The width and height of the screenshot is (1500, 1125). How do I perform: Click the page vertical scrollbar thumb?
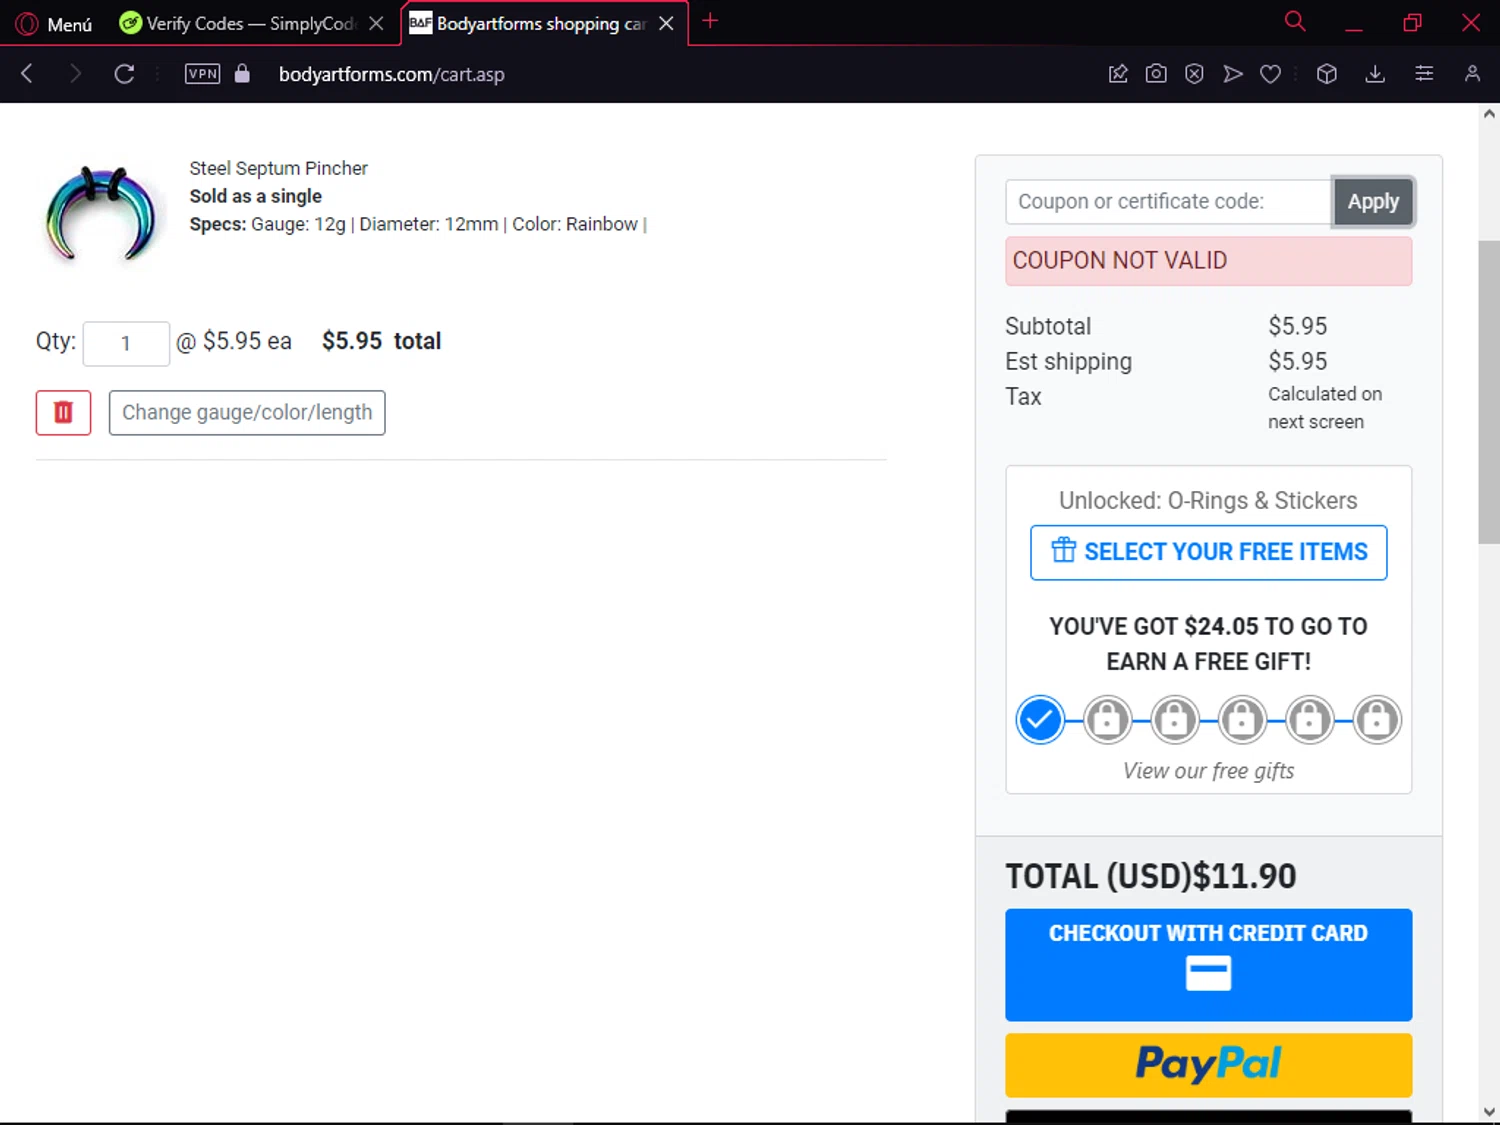[x=1489, y=391]
